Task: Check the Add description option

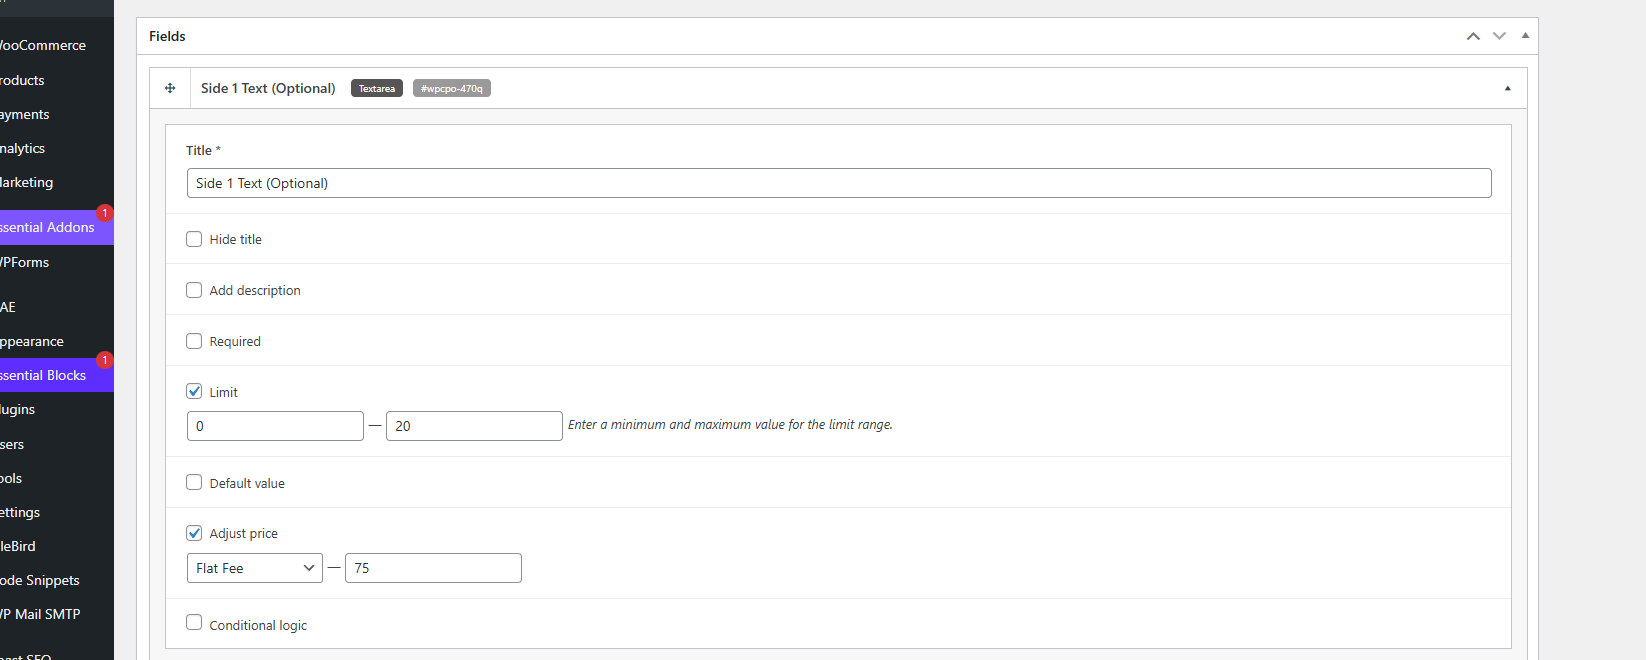Action: 194,290
